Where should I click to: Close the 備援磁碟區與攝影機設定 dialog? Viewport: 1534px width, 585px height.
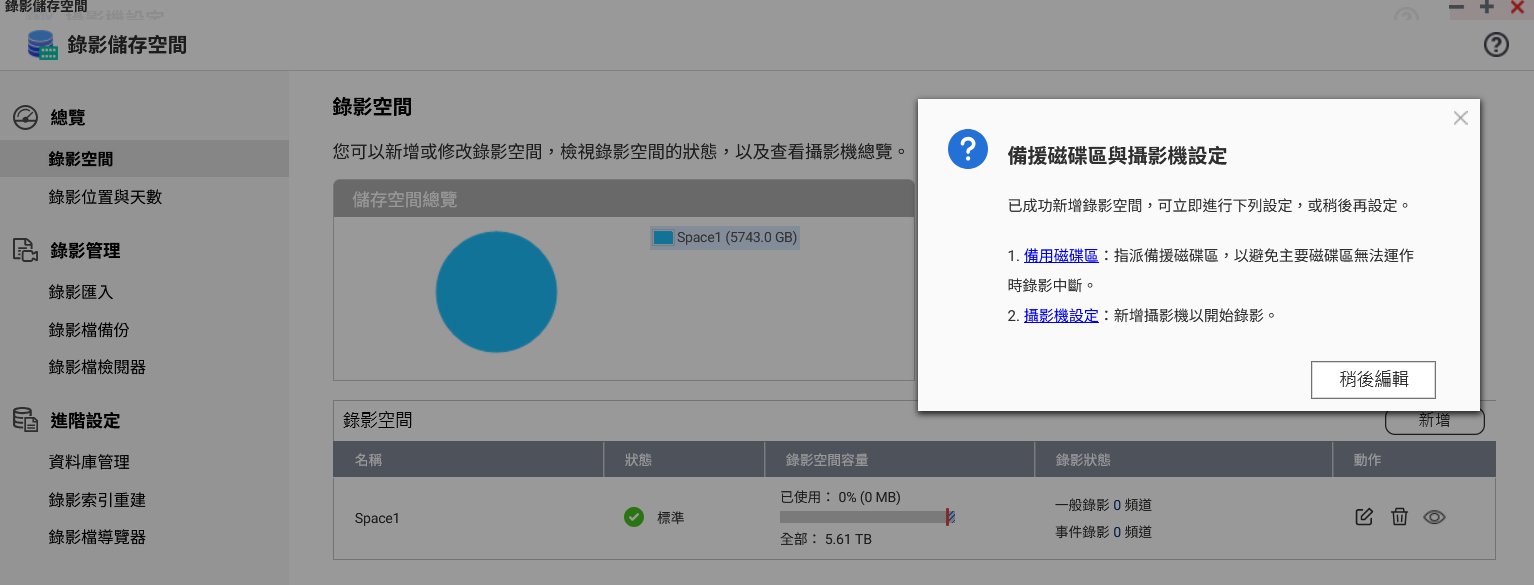pyautogui.click(x=1460, y=118)
